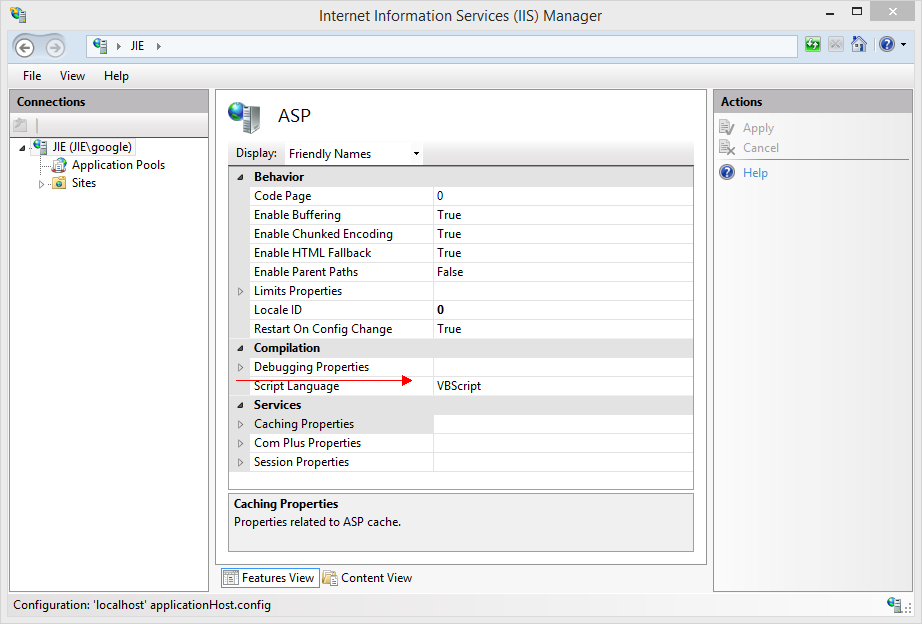Click the JIE server node icon

click(x=40, y=147)
